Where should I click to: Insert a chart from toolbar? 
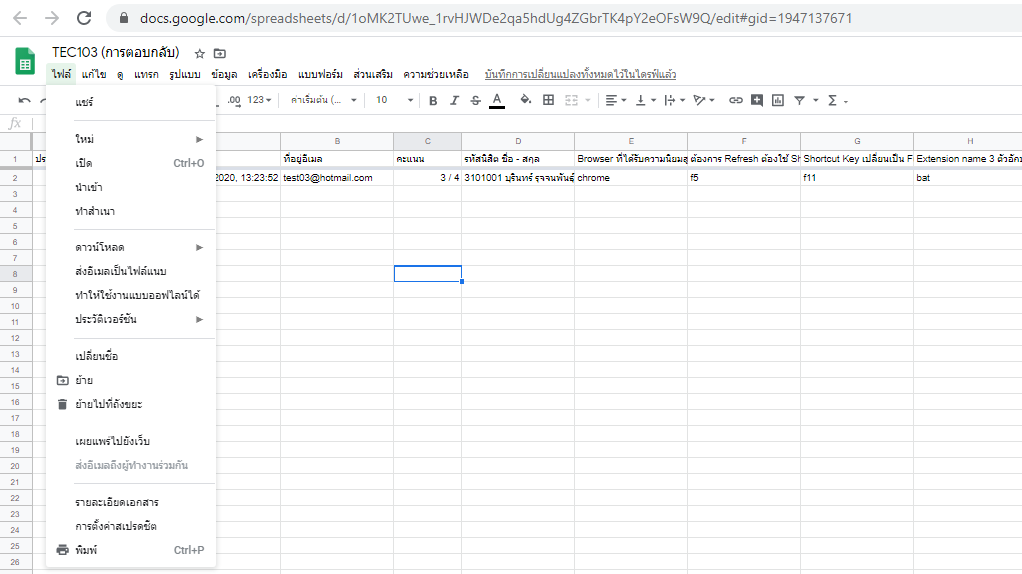click(778, 100)
